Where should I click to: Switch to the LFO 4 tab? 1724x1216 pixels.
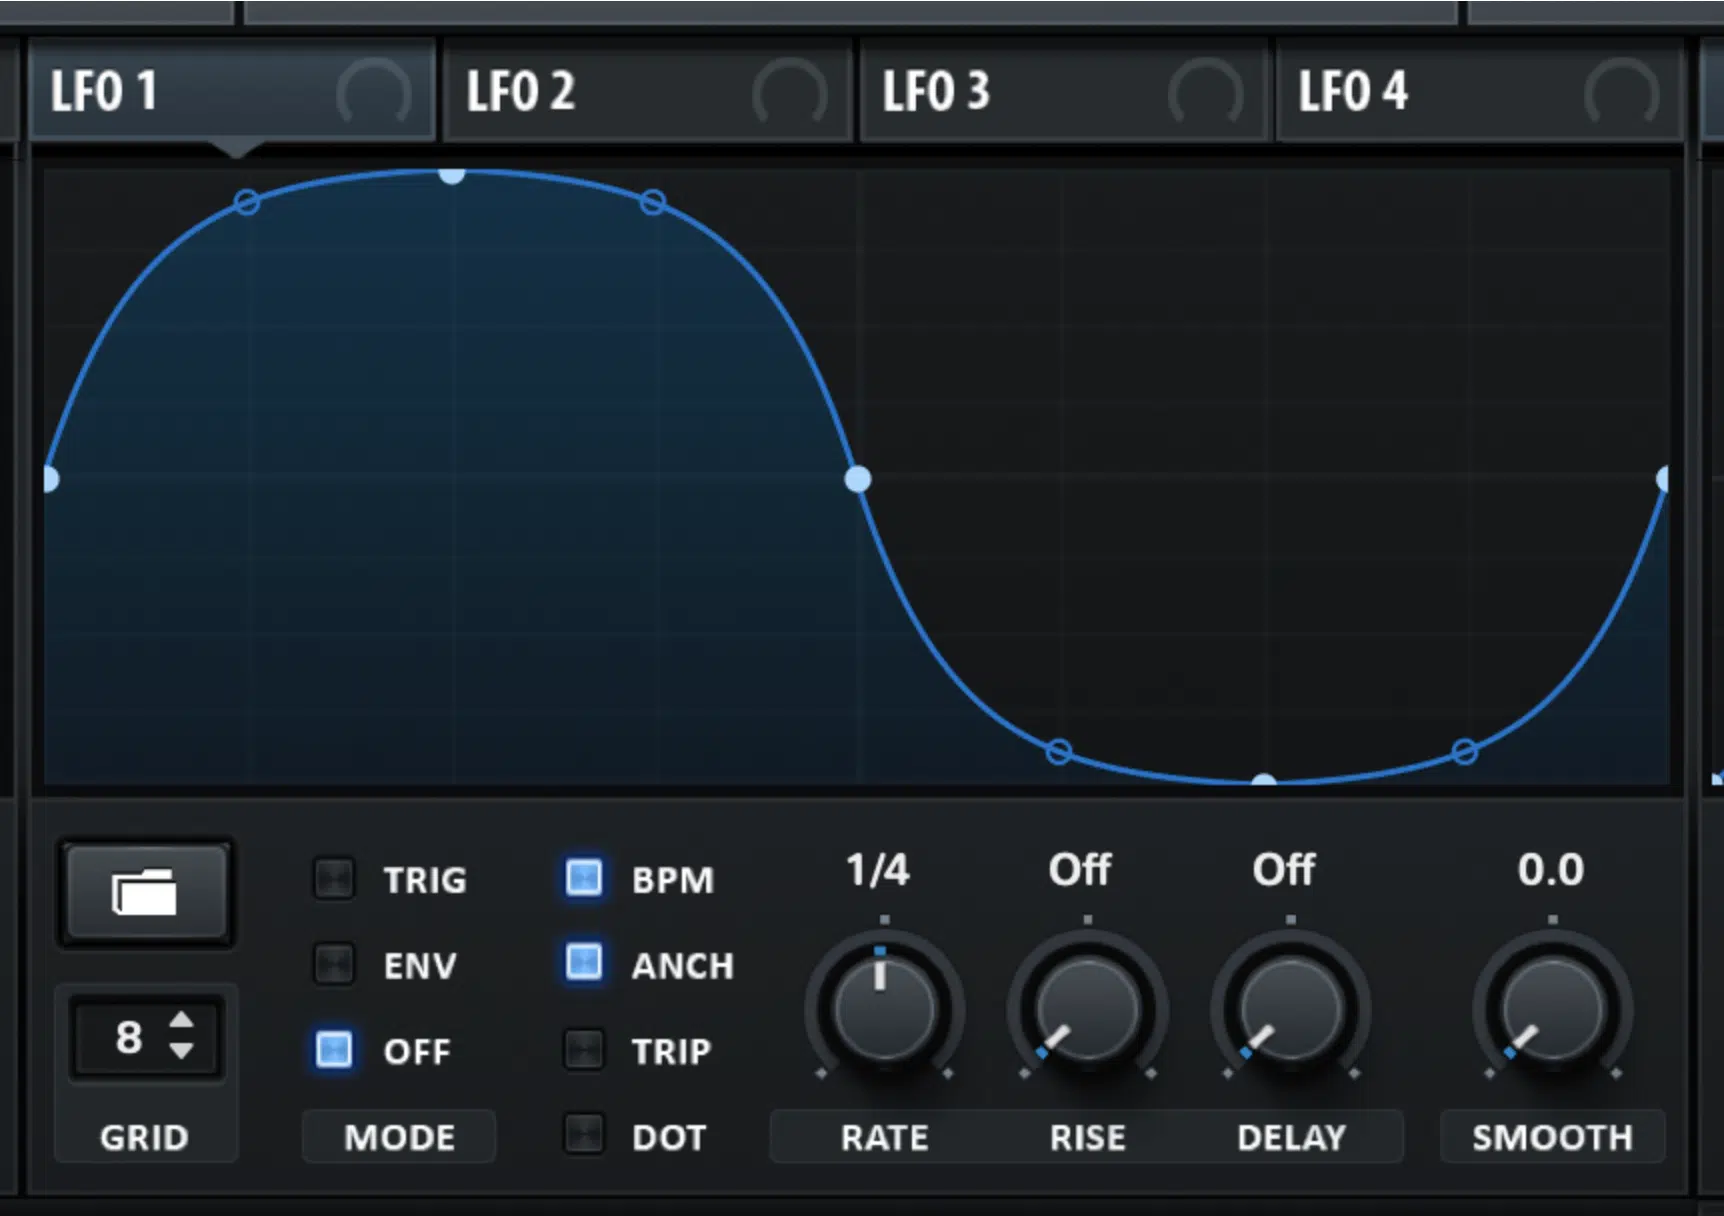(1479, 91)
